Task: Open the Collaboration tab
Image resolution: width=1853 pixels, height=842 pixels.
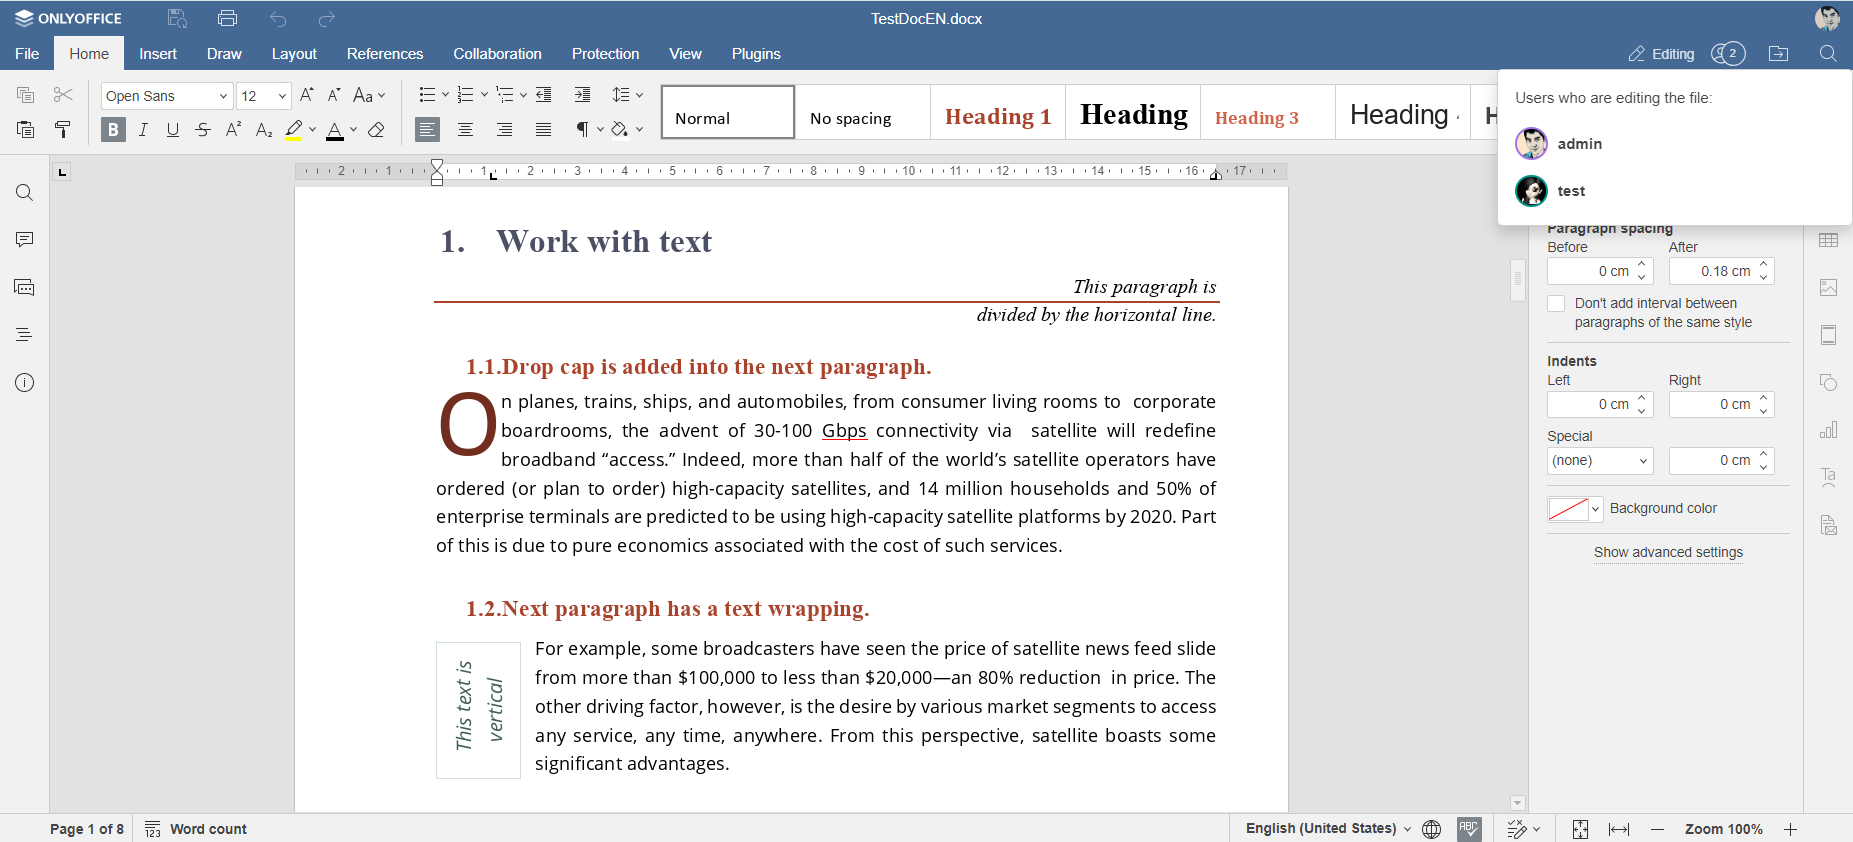Action: [x=497, y=54]
